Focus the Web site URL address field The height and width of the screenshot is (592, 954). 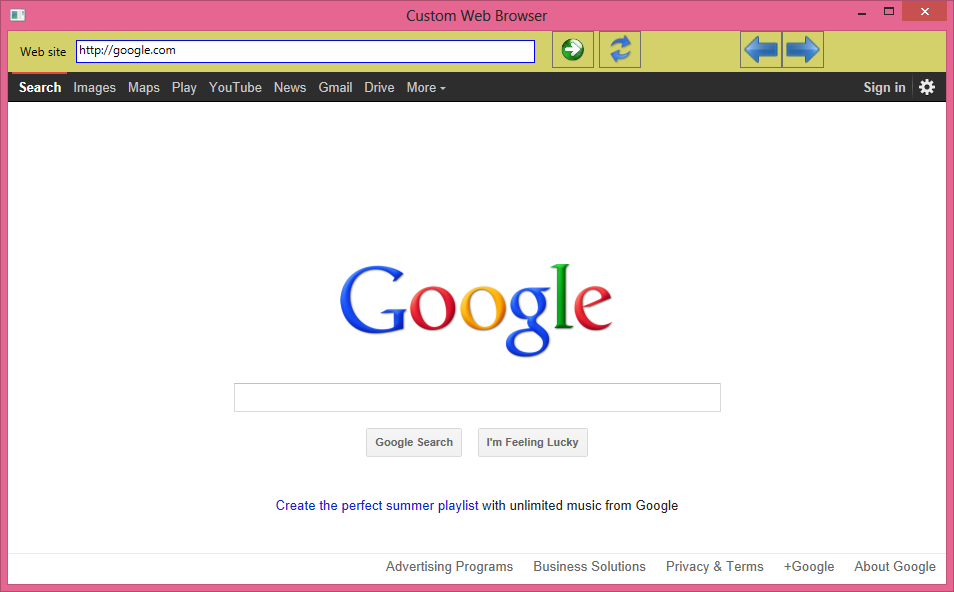[305, 51]
